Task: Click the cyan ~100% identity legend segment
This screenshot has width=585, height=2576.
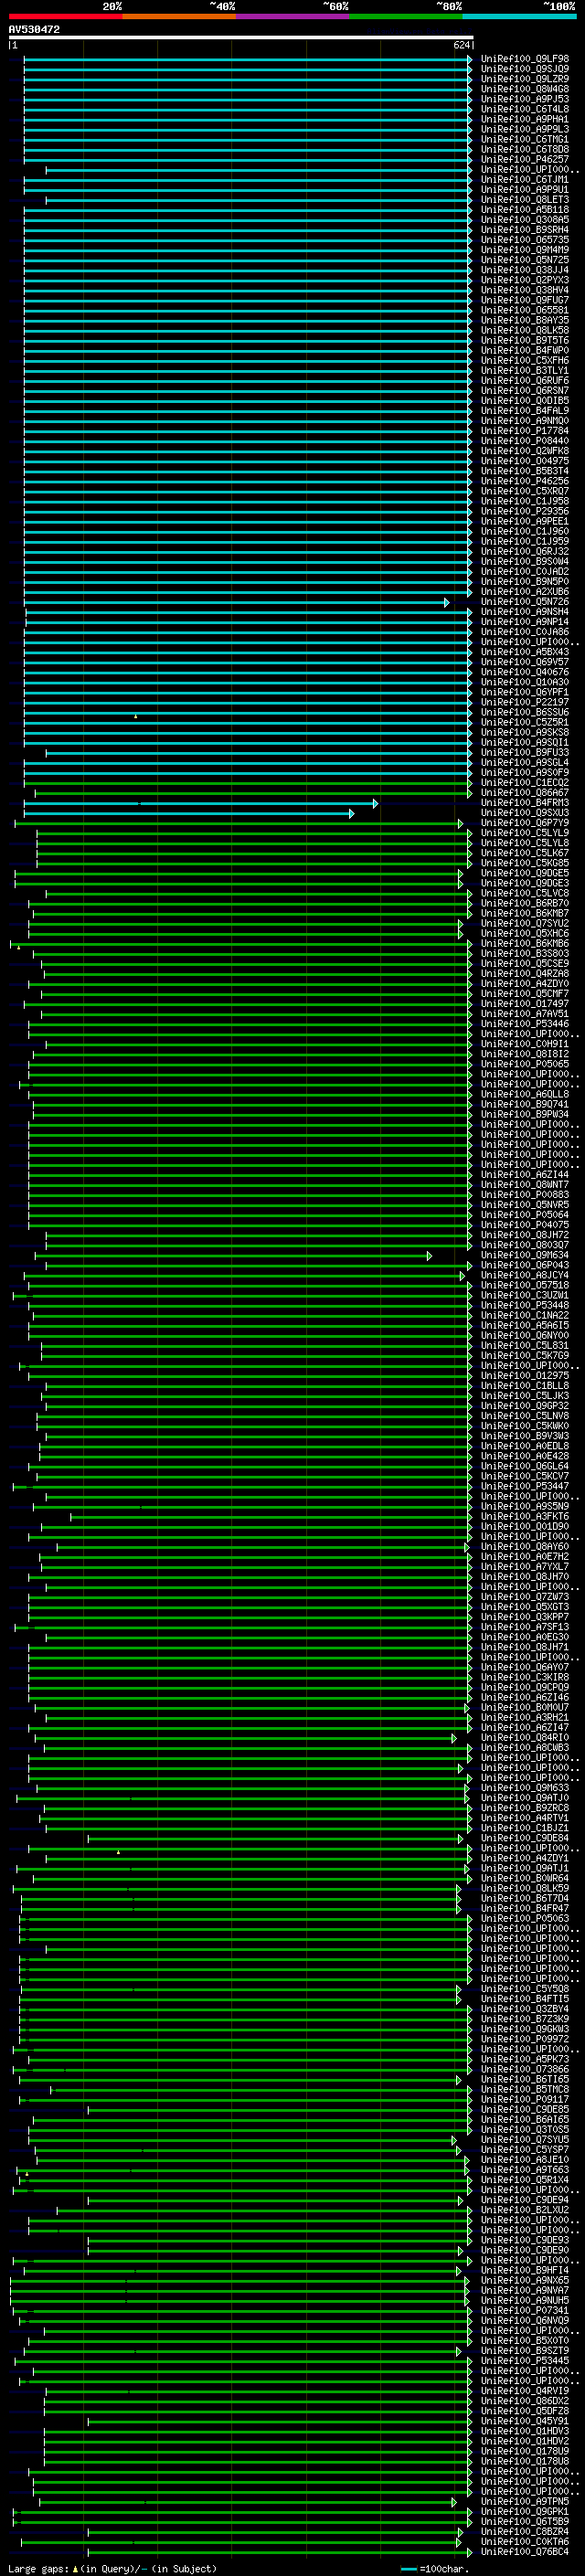Action: click(519, 16)
